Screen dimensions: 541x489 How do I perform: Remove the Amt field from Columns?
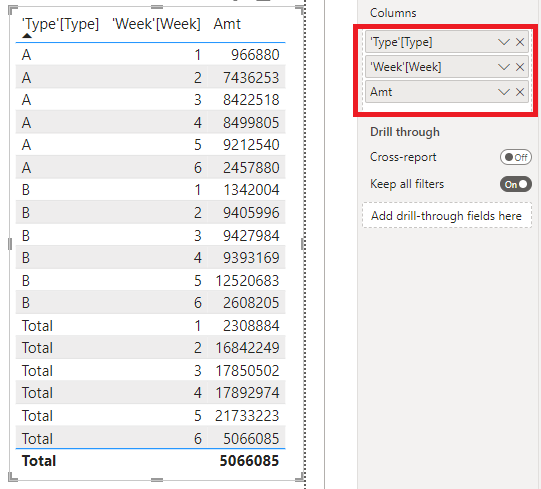click(520, 92)
